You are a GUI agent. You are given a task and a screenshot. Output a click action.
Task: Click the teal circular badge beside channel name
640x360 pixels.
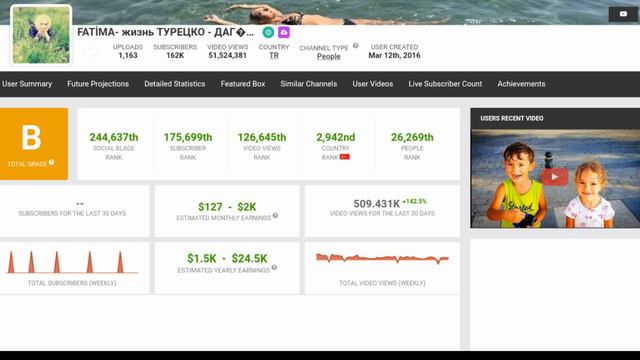(x=268, y=32)
